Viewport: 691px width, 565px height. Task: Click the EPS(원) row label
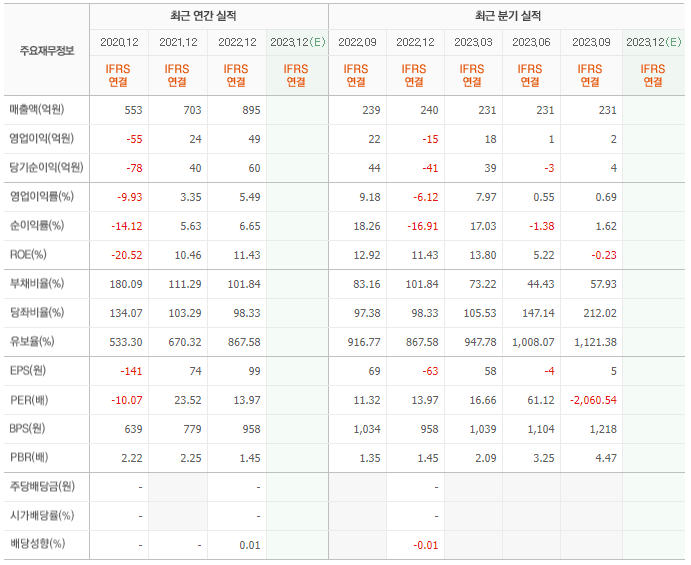(28, 371)
